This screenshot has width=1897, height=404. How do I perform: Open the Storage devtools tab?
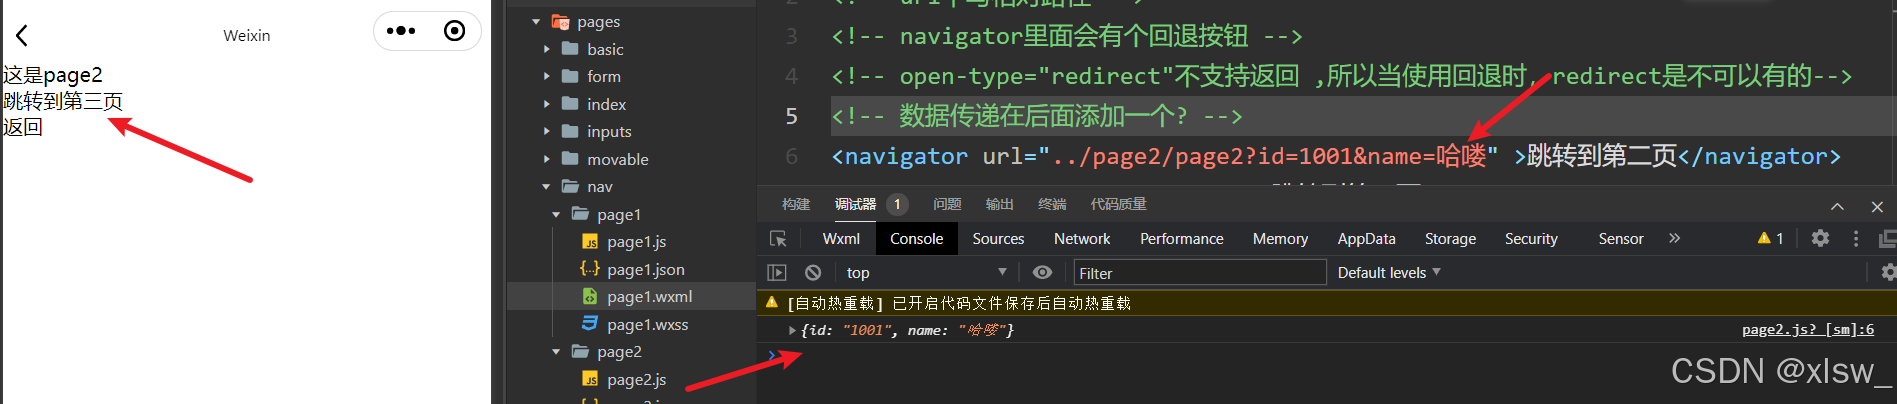point(1450,239)
